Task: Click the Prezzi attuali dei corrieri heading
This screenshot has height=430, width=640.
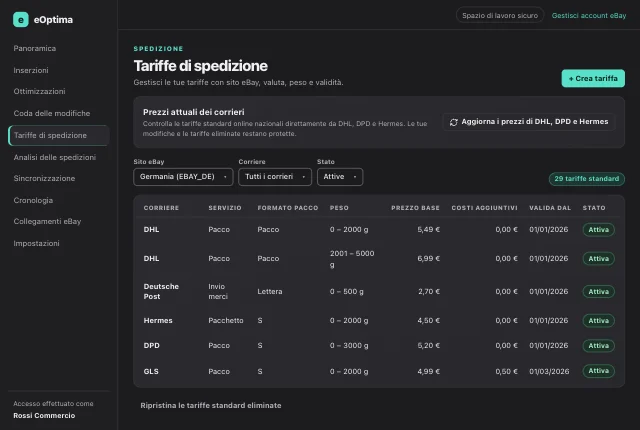Action: click(193, 112)
